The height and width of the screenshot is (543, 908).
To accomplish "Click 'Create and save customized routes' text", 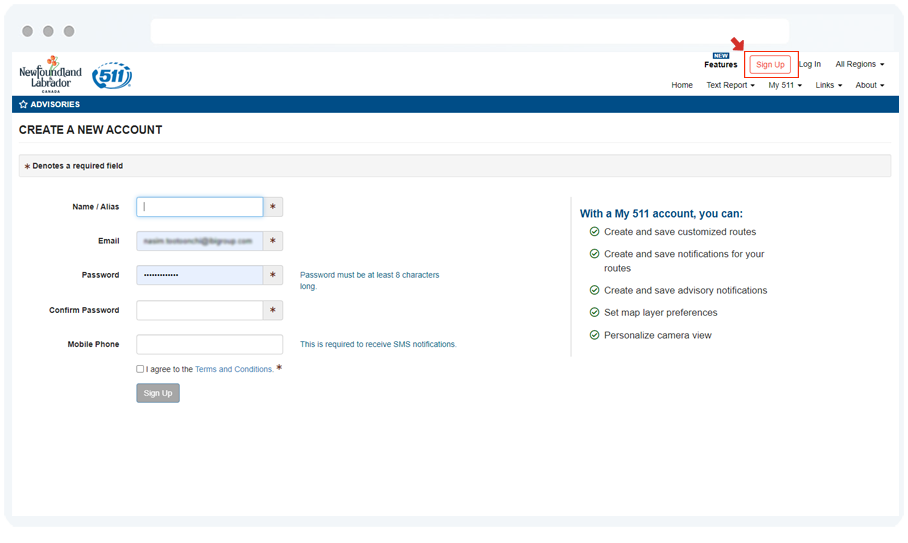I will pyautogui.click(x=680, y=232).
